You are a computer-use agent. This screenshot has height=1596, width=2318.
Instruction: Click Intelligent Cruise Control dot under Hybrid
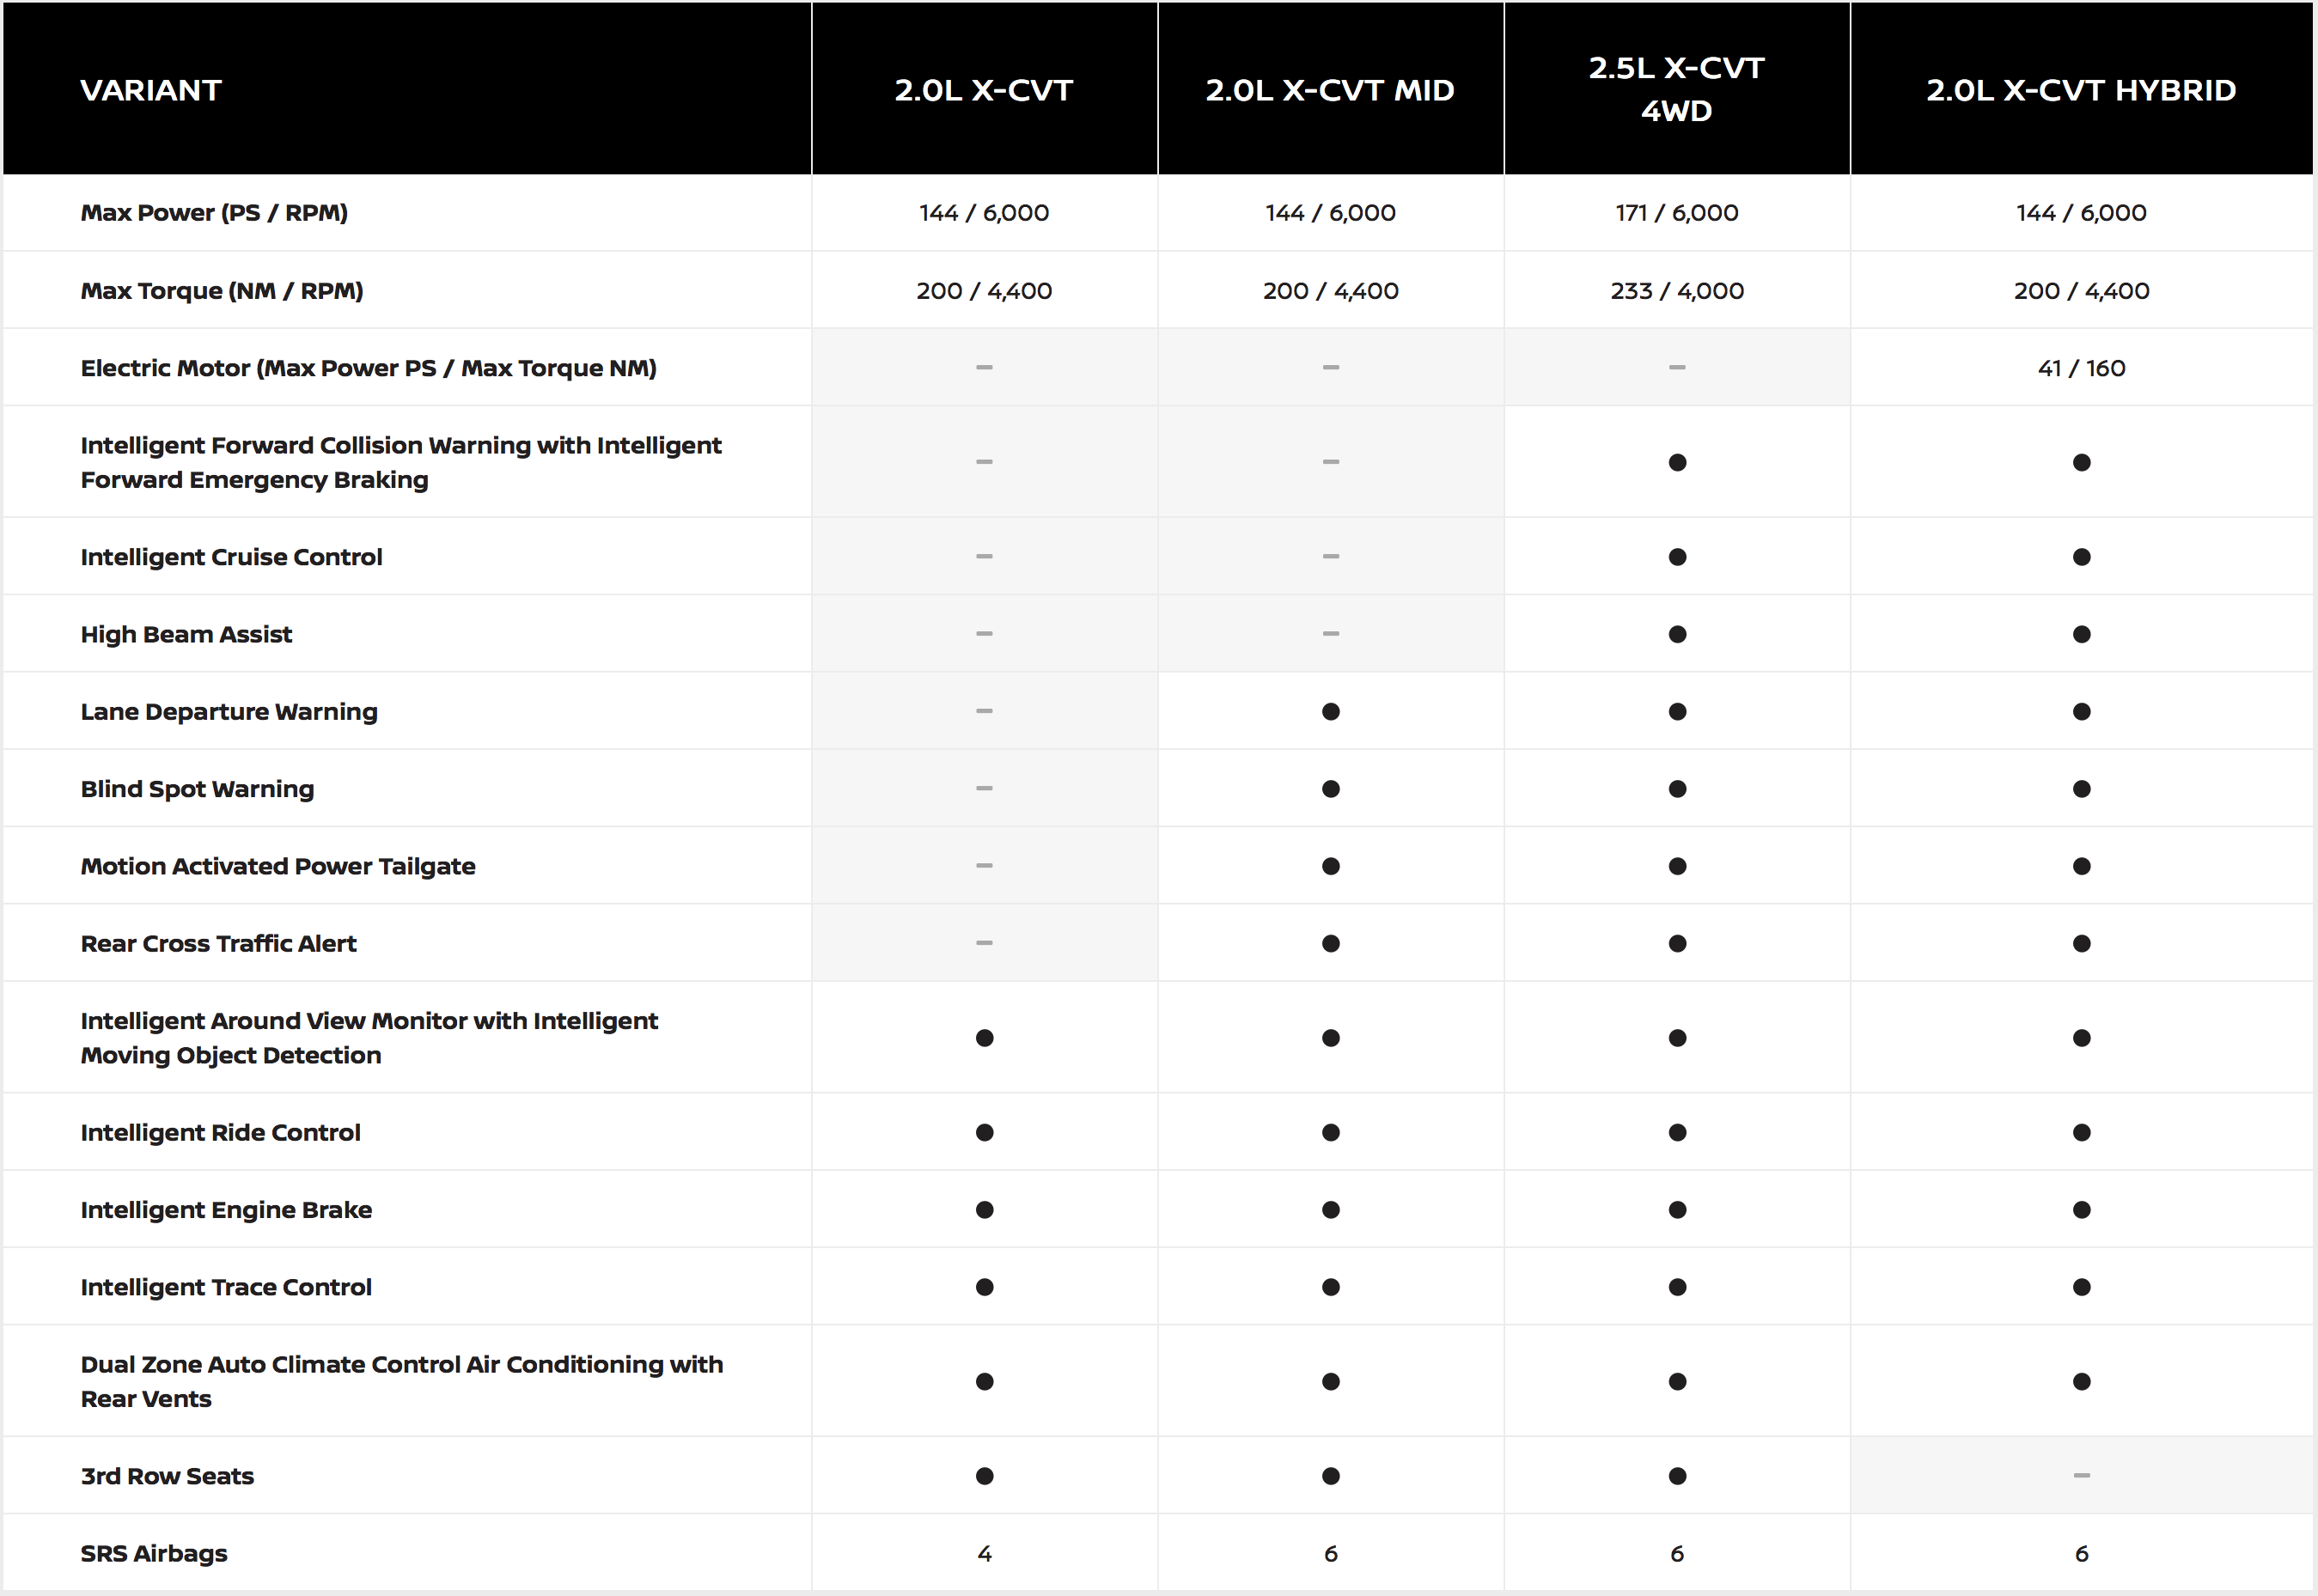tap(2081, 557)
